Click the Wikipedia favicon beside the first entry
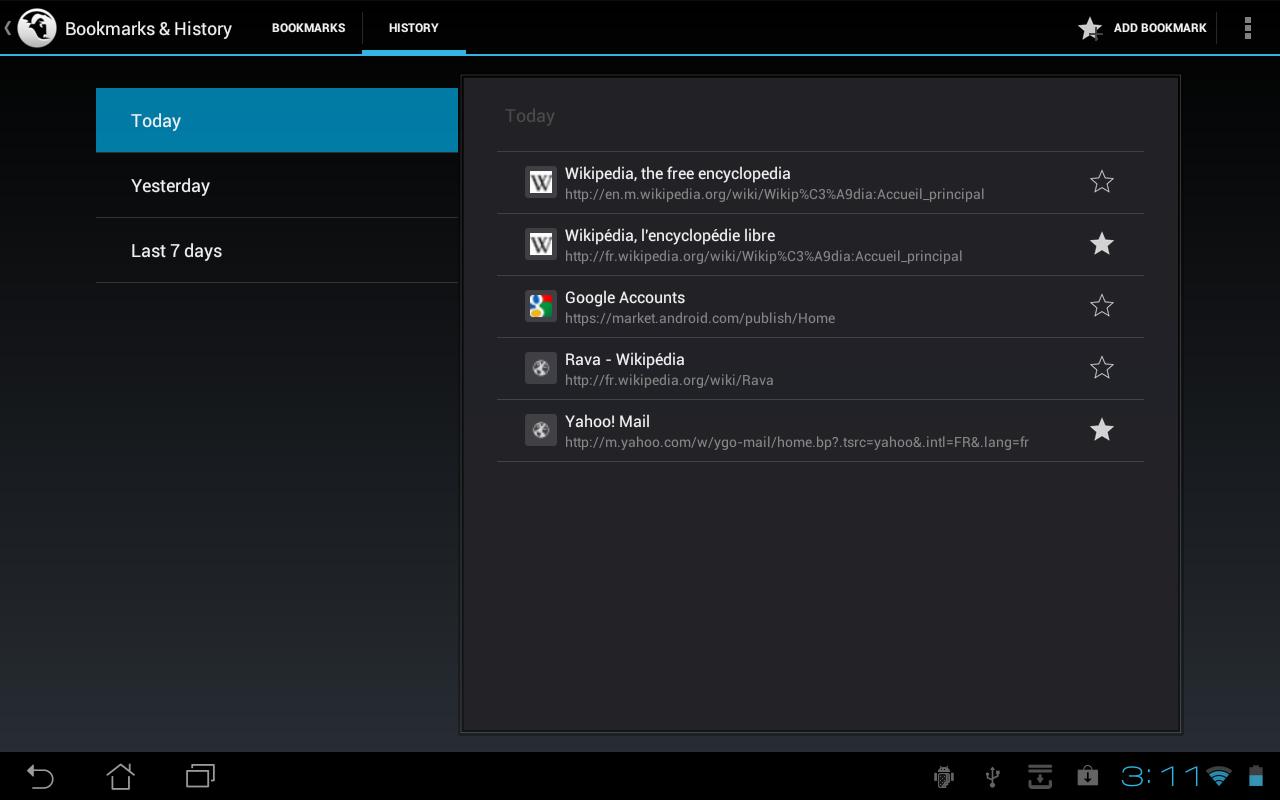 point(541,182)
